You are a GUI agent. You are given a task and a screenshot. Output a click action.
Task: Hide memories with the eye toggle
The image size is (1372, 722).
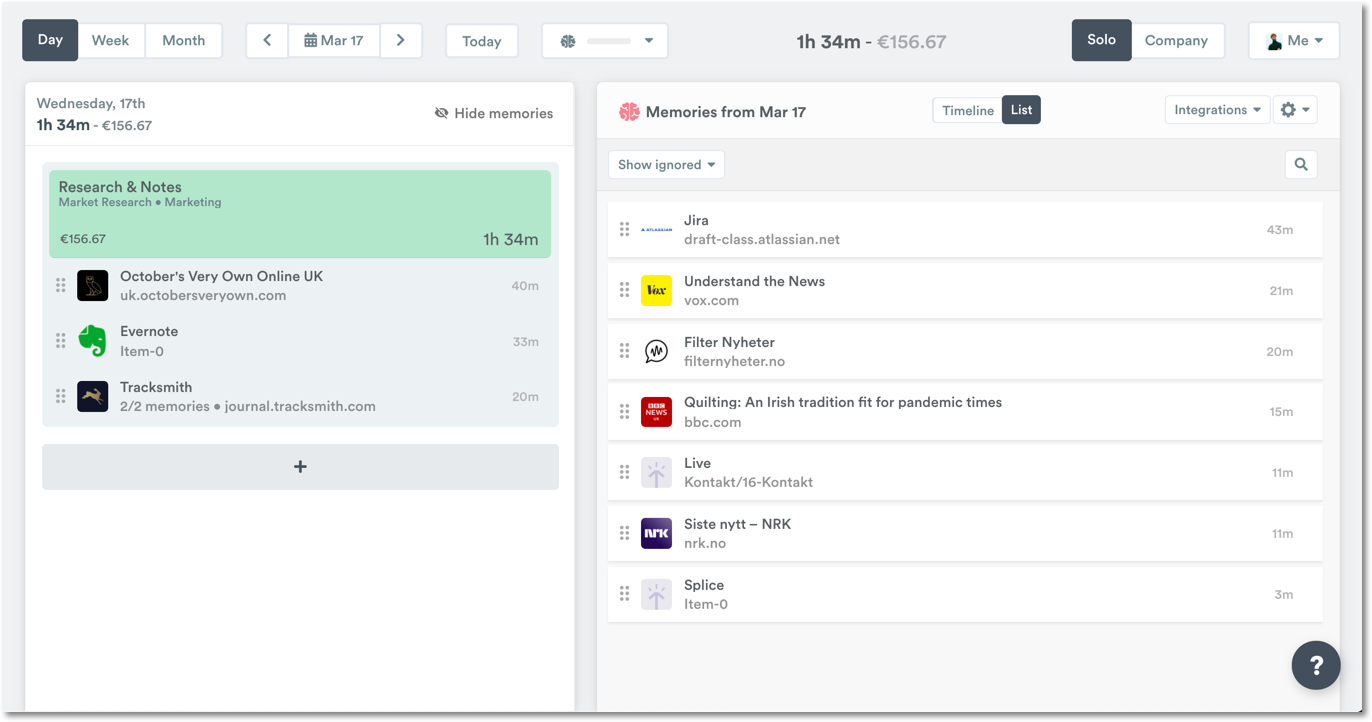pos(494,113)
